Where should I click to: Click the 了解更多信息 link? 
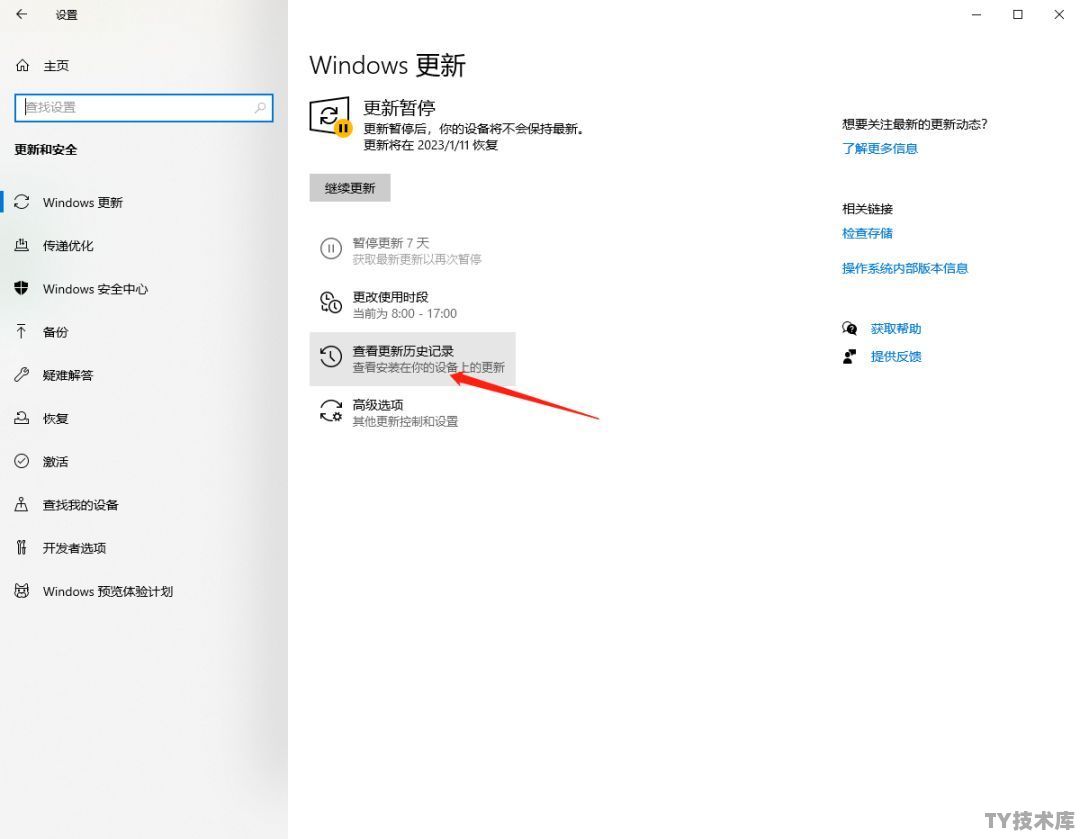click(880, 148)
